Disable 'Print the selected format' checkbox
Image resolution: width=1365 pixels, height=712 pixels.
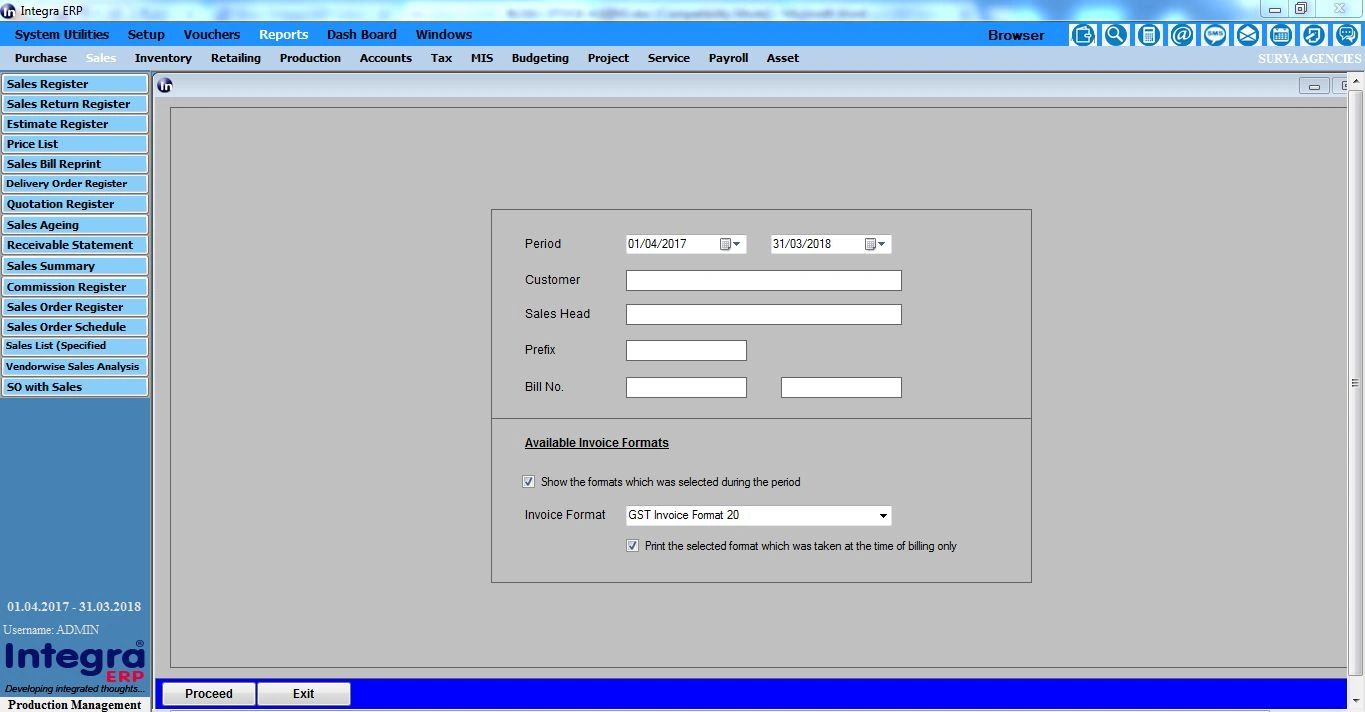click(632, 545)
